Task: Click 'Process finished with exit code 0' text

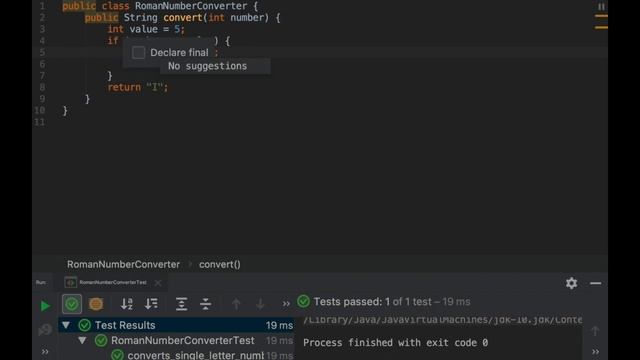Action: click(x=396, y=343)
